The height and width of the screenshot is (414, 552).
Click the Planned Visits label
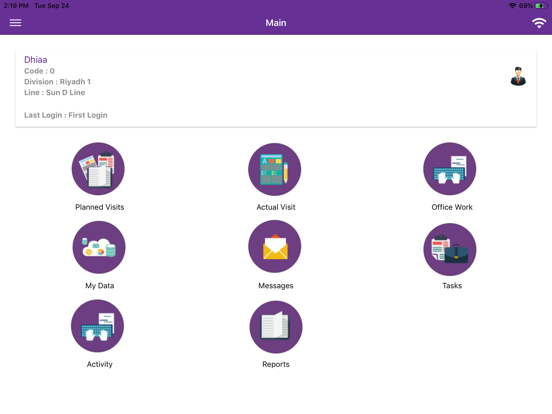coord(100,207)
